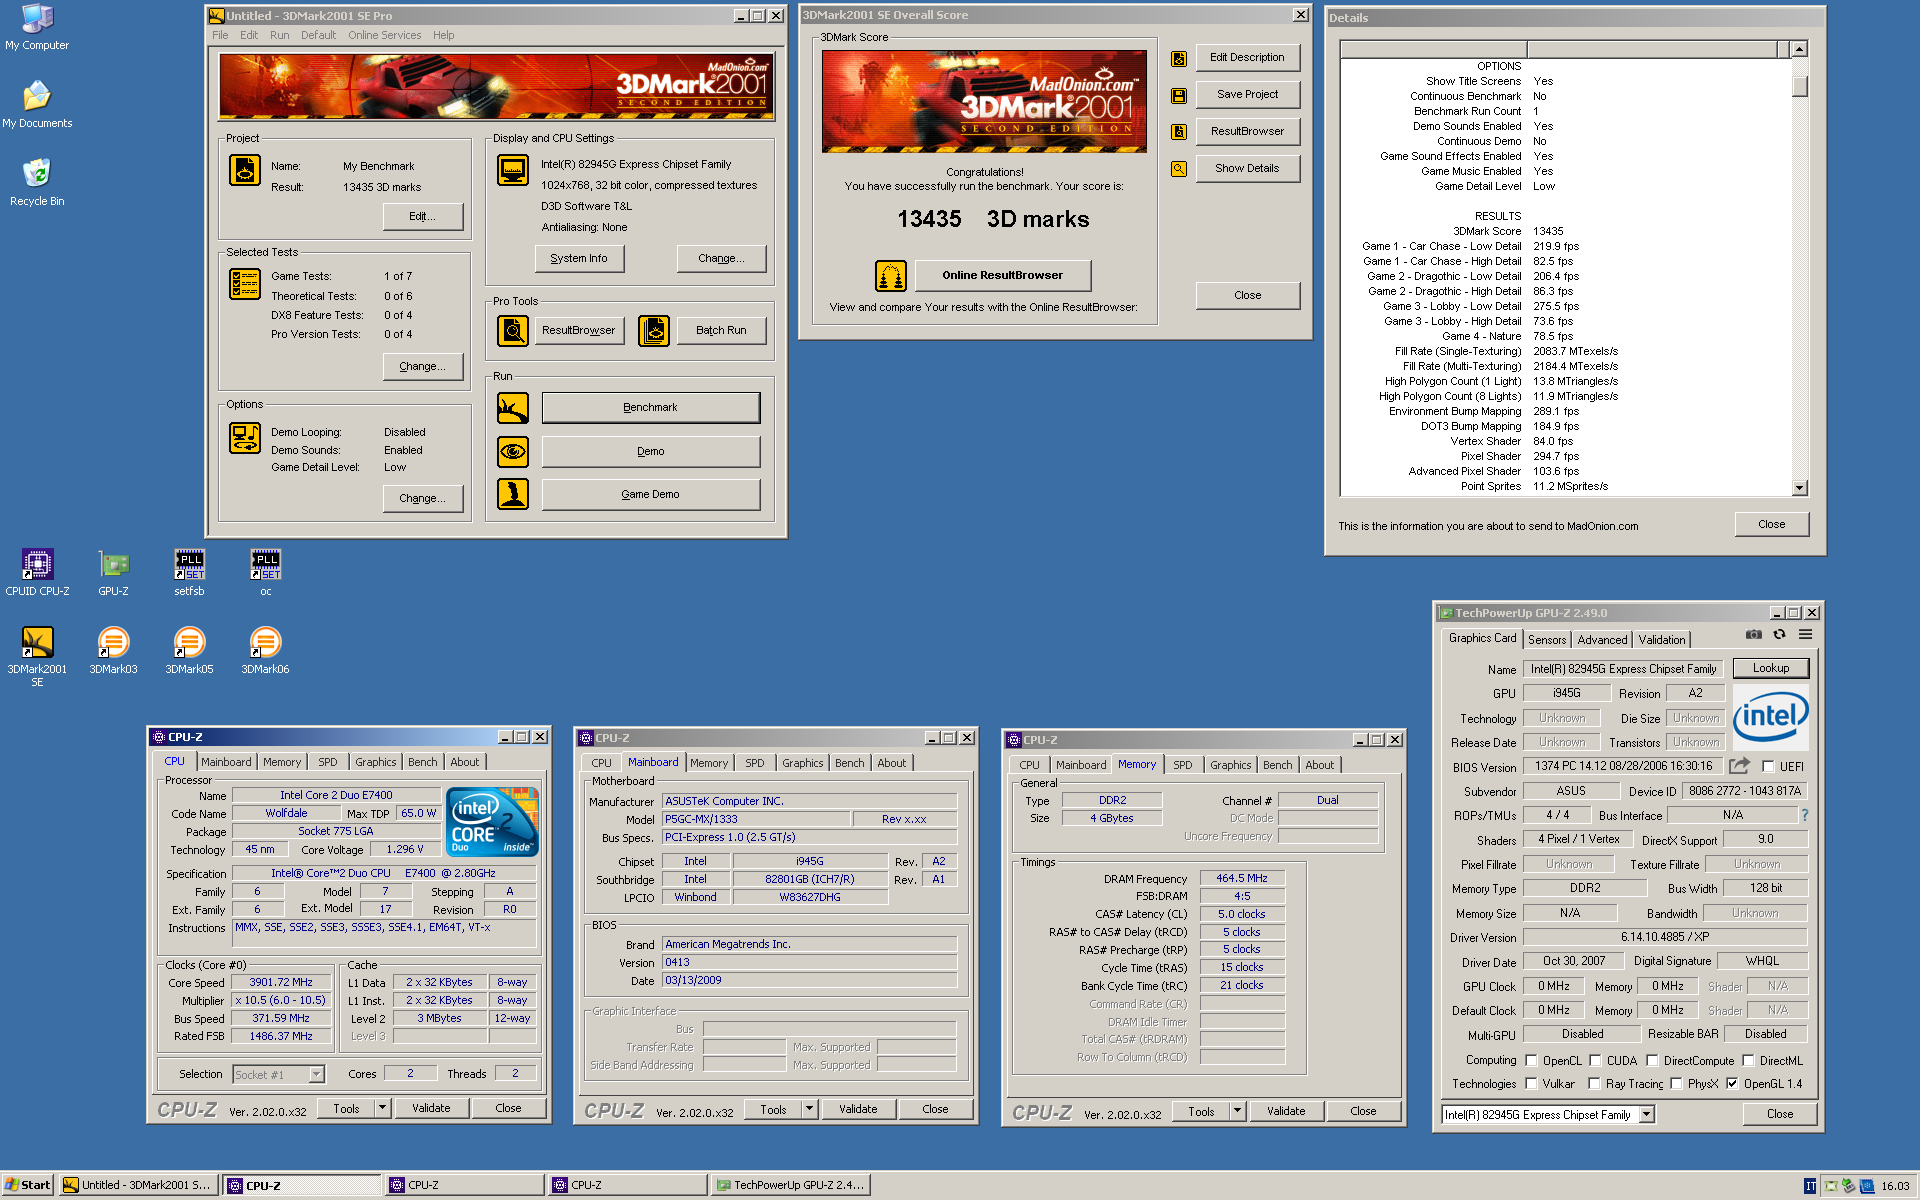Image resolution: width=1920 pixels, height=1200 pixels.
Task: Toggle the OpenGL 1.4 checkbox
Action: [1732, 1084]
